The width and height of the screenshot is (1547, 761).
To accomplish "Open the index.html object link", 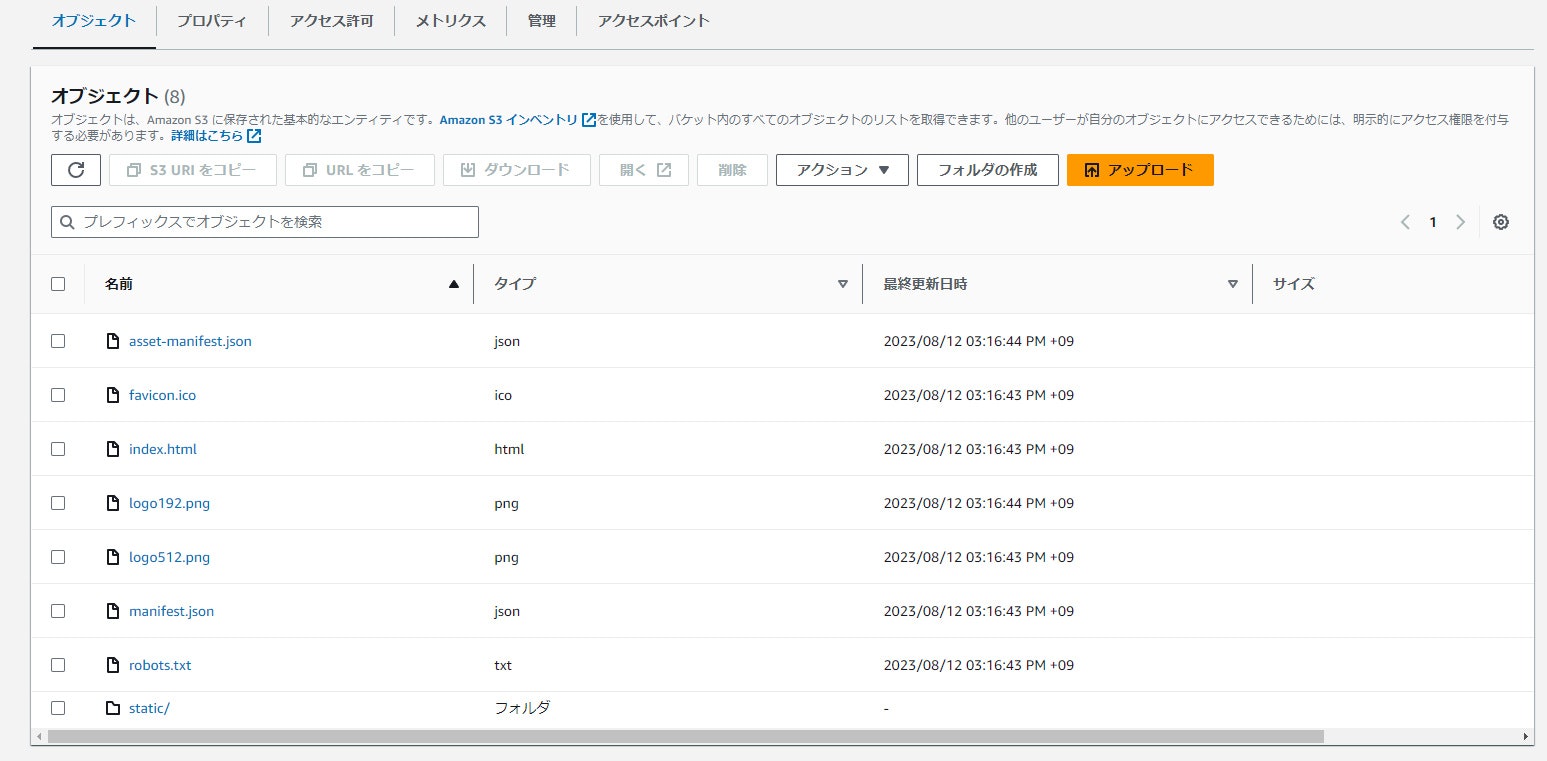I will coord(163,449).
